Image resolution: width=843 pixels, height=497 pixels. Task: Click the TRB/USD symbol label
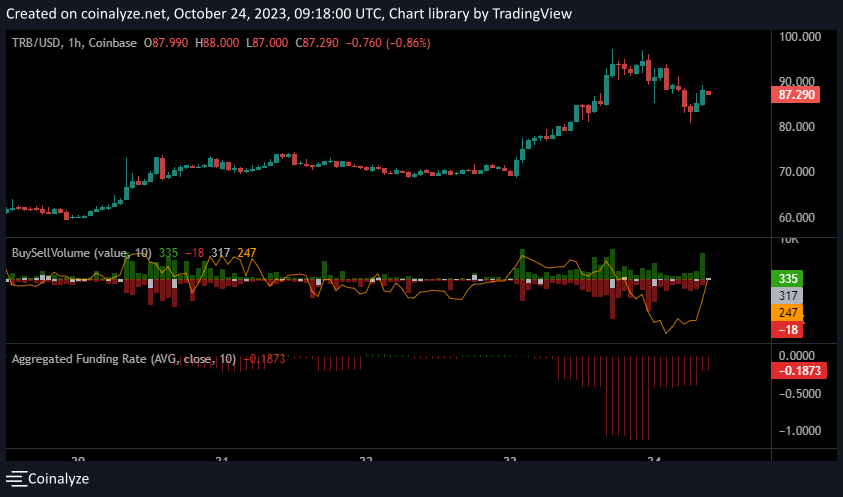(x=38, y=43)
